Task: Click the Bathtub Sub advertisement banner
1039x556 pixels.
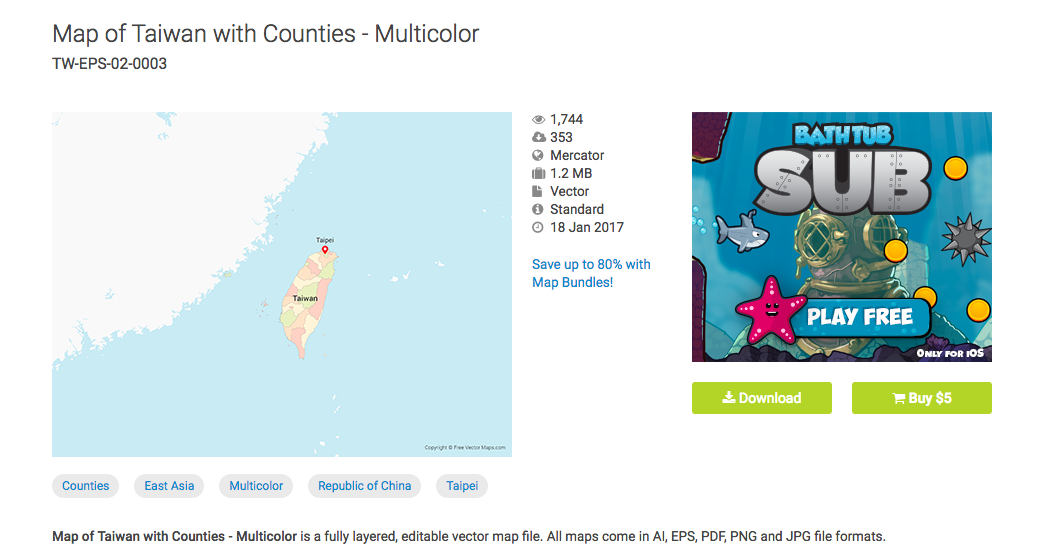Action: pyautogui.click(x=842, y=237)
